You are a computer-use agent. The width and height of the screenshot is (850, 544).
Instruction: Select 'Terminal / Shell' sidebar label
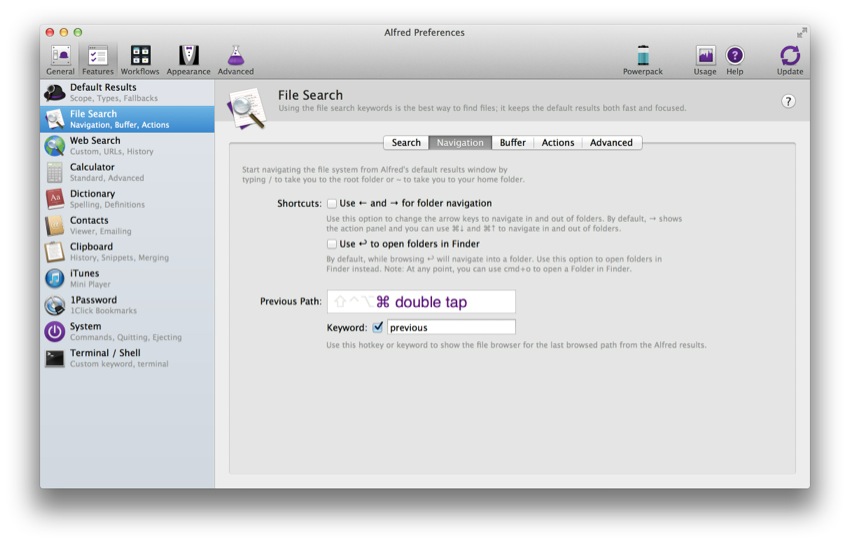pos(105,353)
